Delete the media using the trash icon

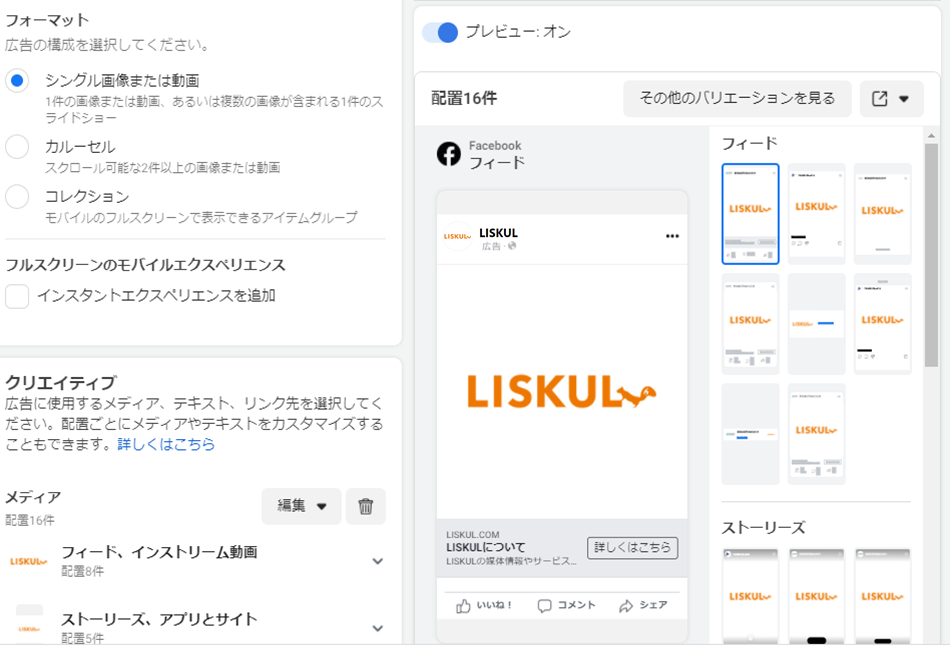click(365, 506)
